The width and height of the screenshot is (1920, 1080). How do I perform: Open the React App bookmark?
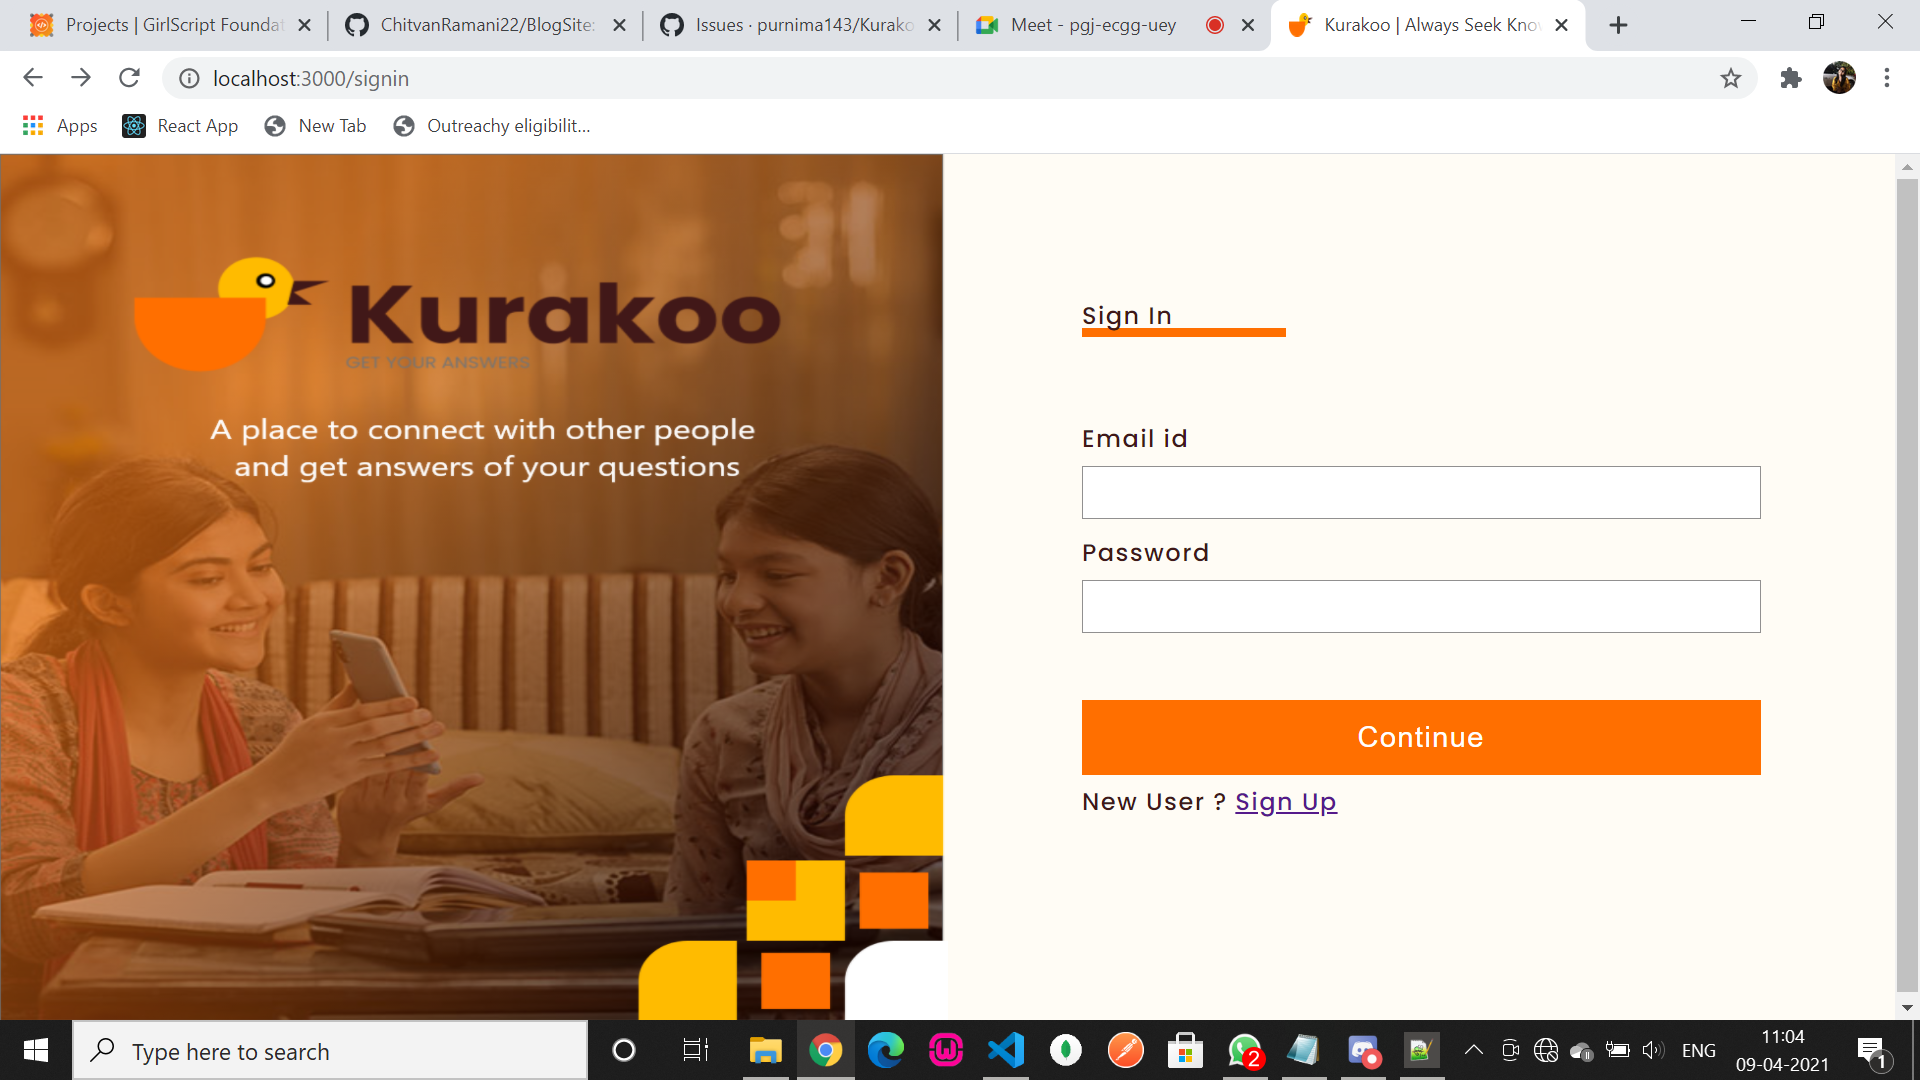180,126
